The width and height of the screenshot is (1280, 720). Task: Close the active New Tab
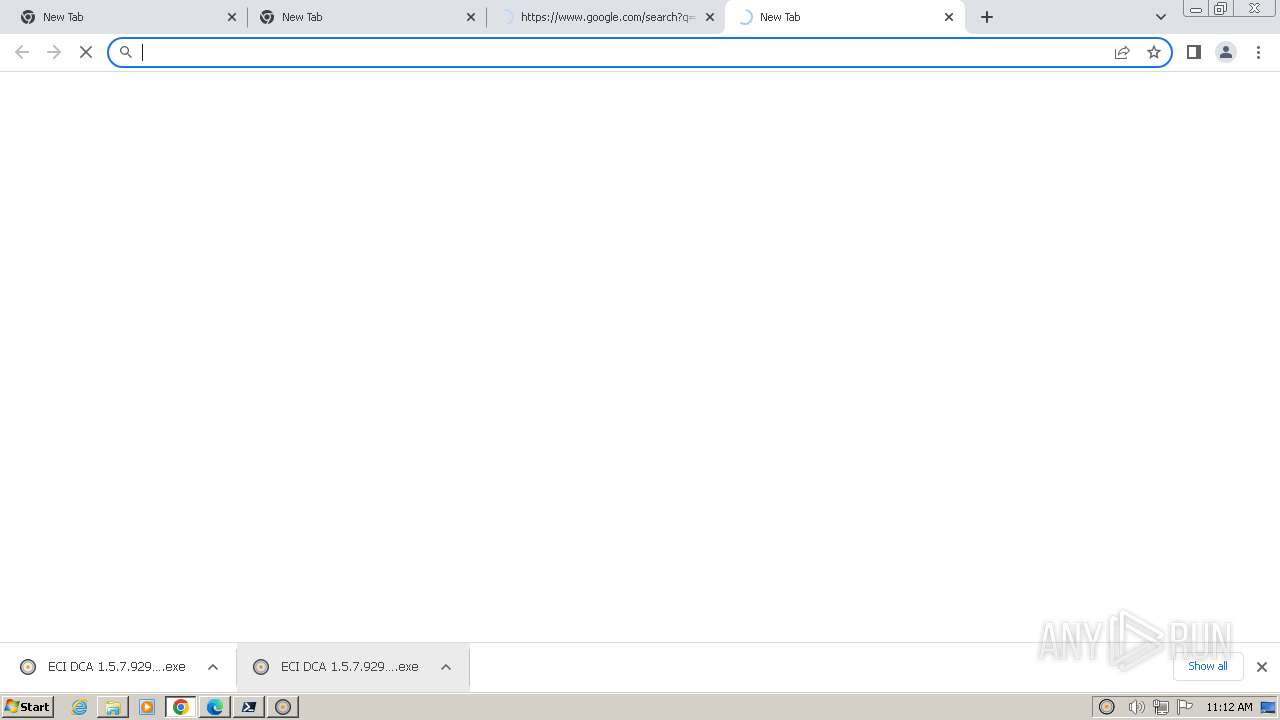click(x=949, y=17)
